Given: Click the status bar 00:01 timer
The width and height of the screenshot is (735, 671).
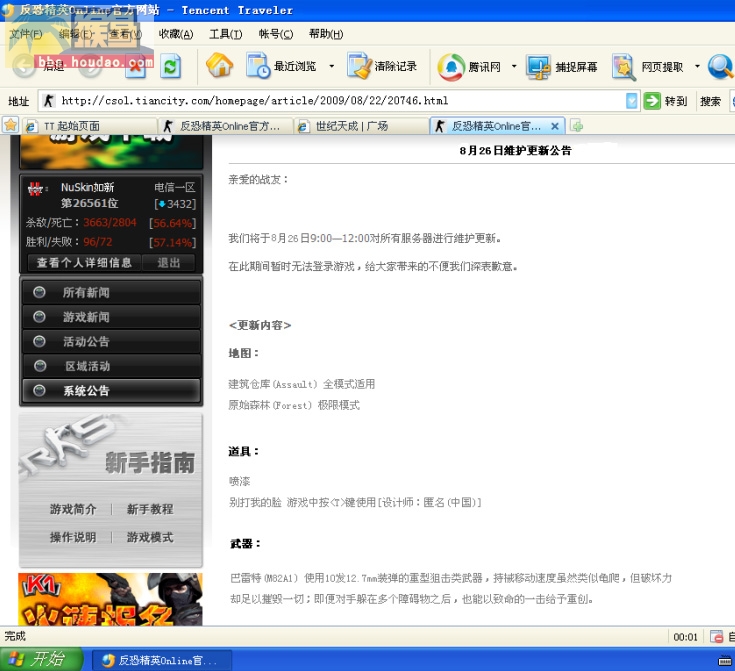Looking at the screenshot, I should pyautogui.click(x=685, y=637).
